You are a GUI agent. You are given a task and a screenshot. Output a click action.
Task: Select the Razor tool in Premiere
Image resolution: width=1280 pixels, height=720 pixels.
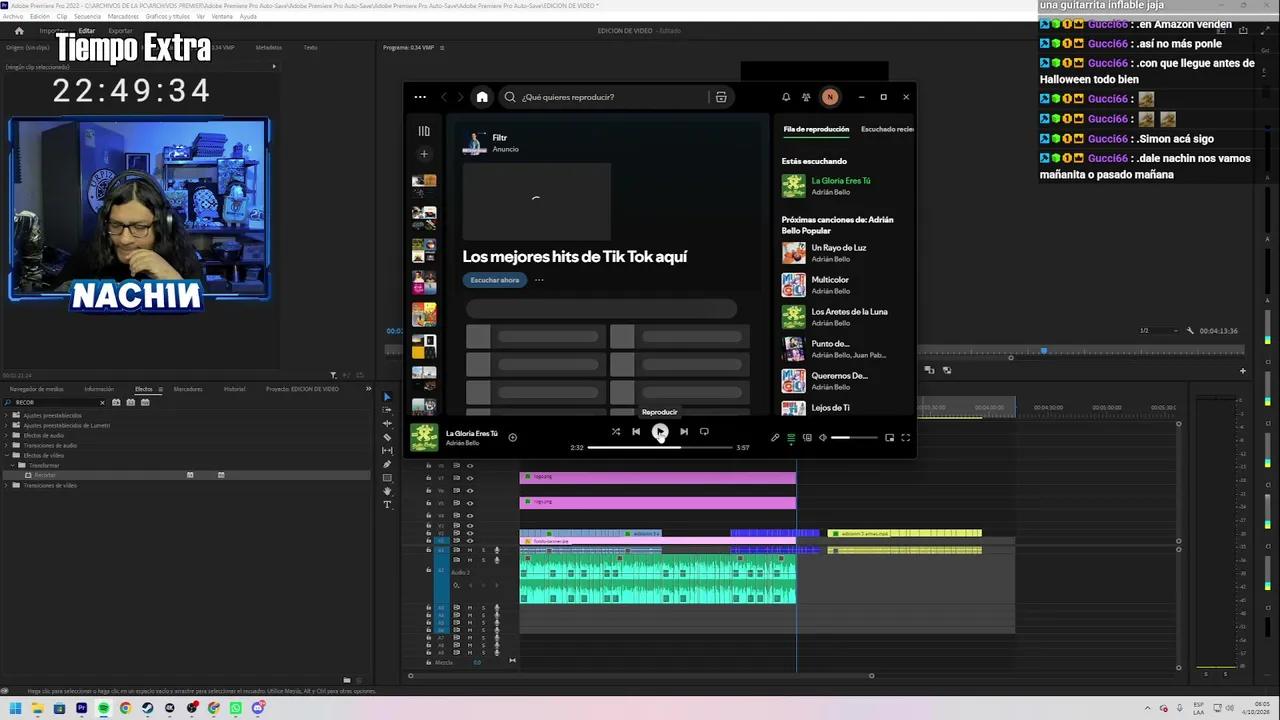tap(388, 437)
